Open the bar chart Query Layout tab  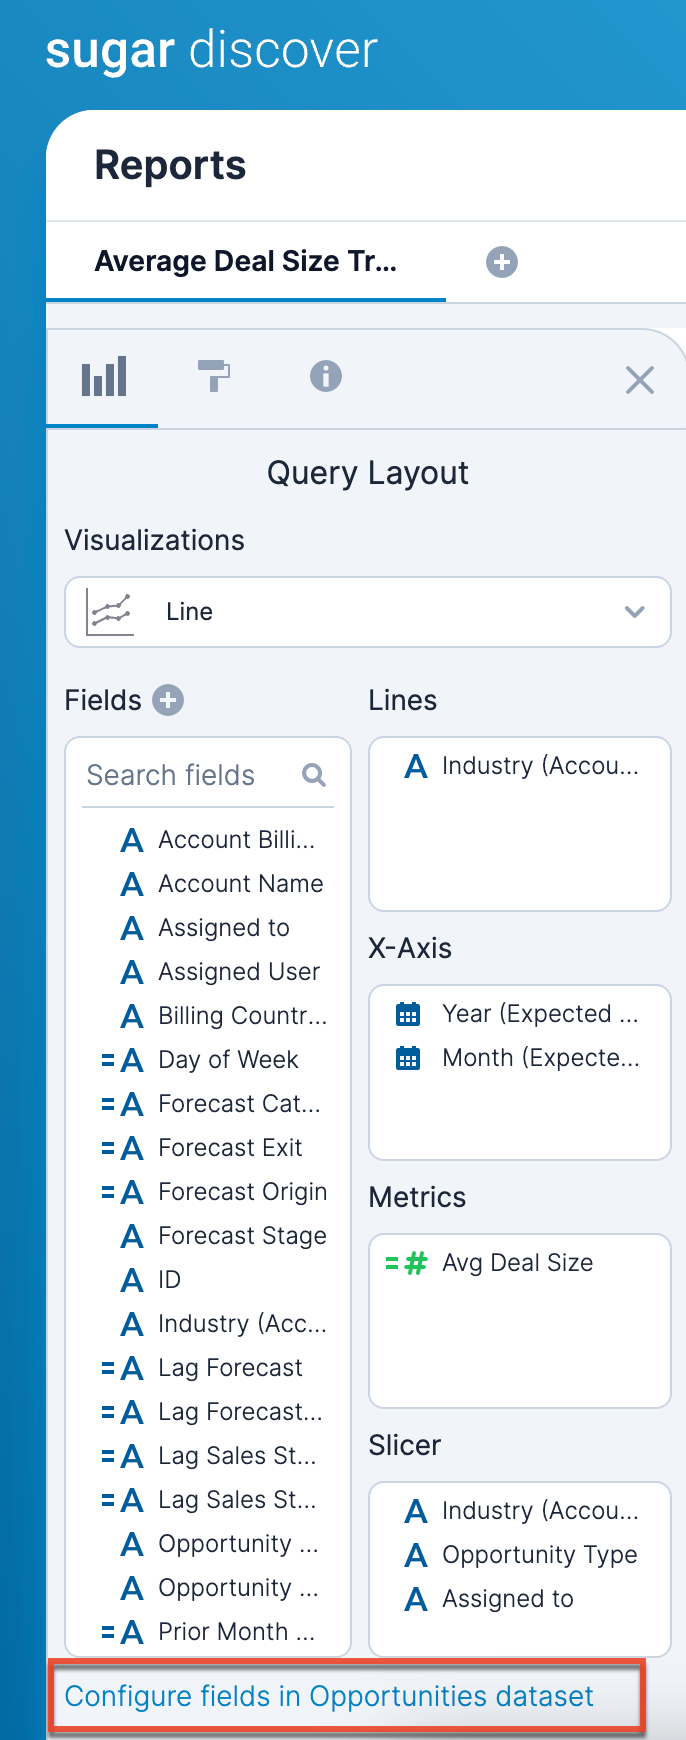(x=103, y=377)
